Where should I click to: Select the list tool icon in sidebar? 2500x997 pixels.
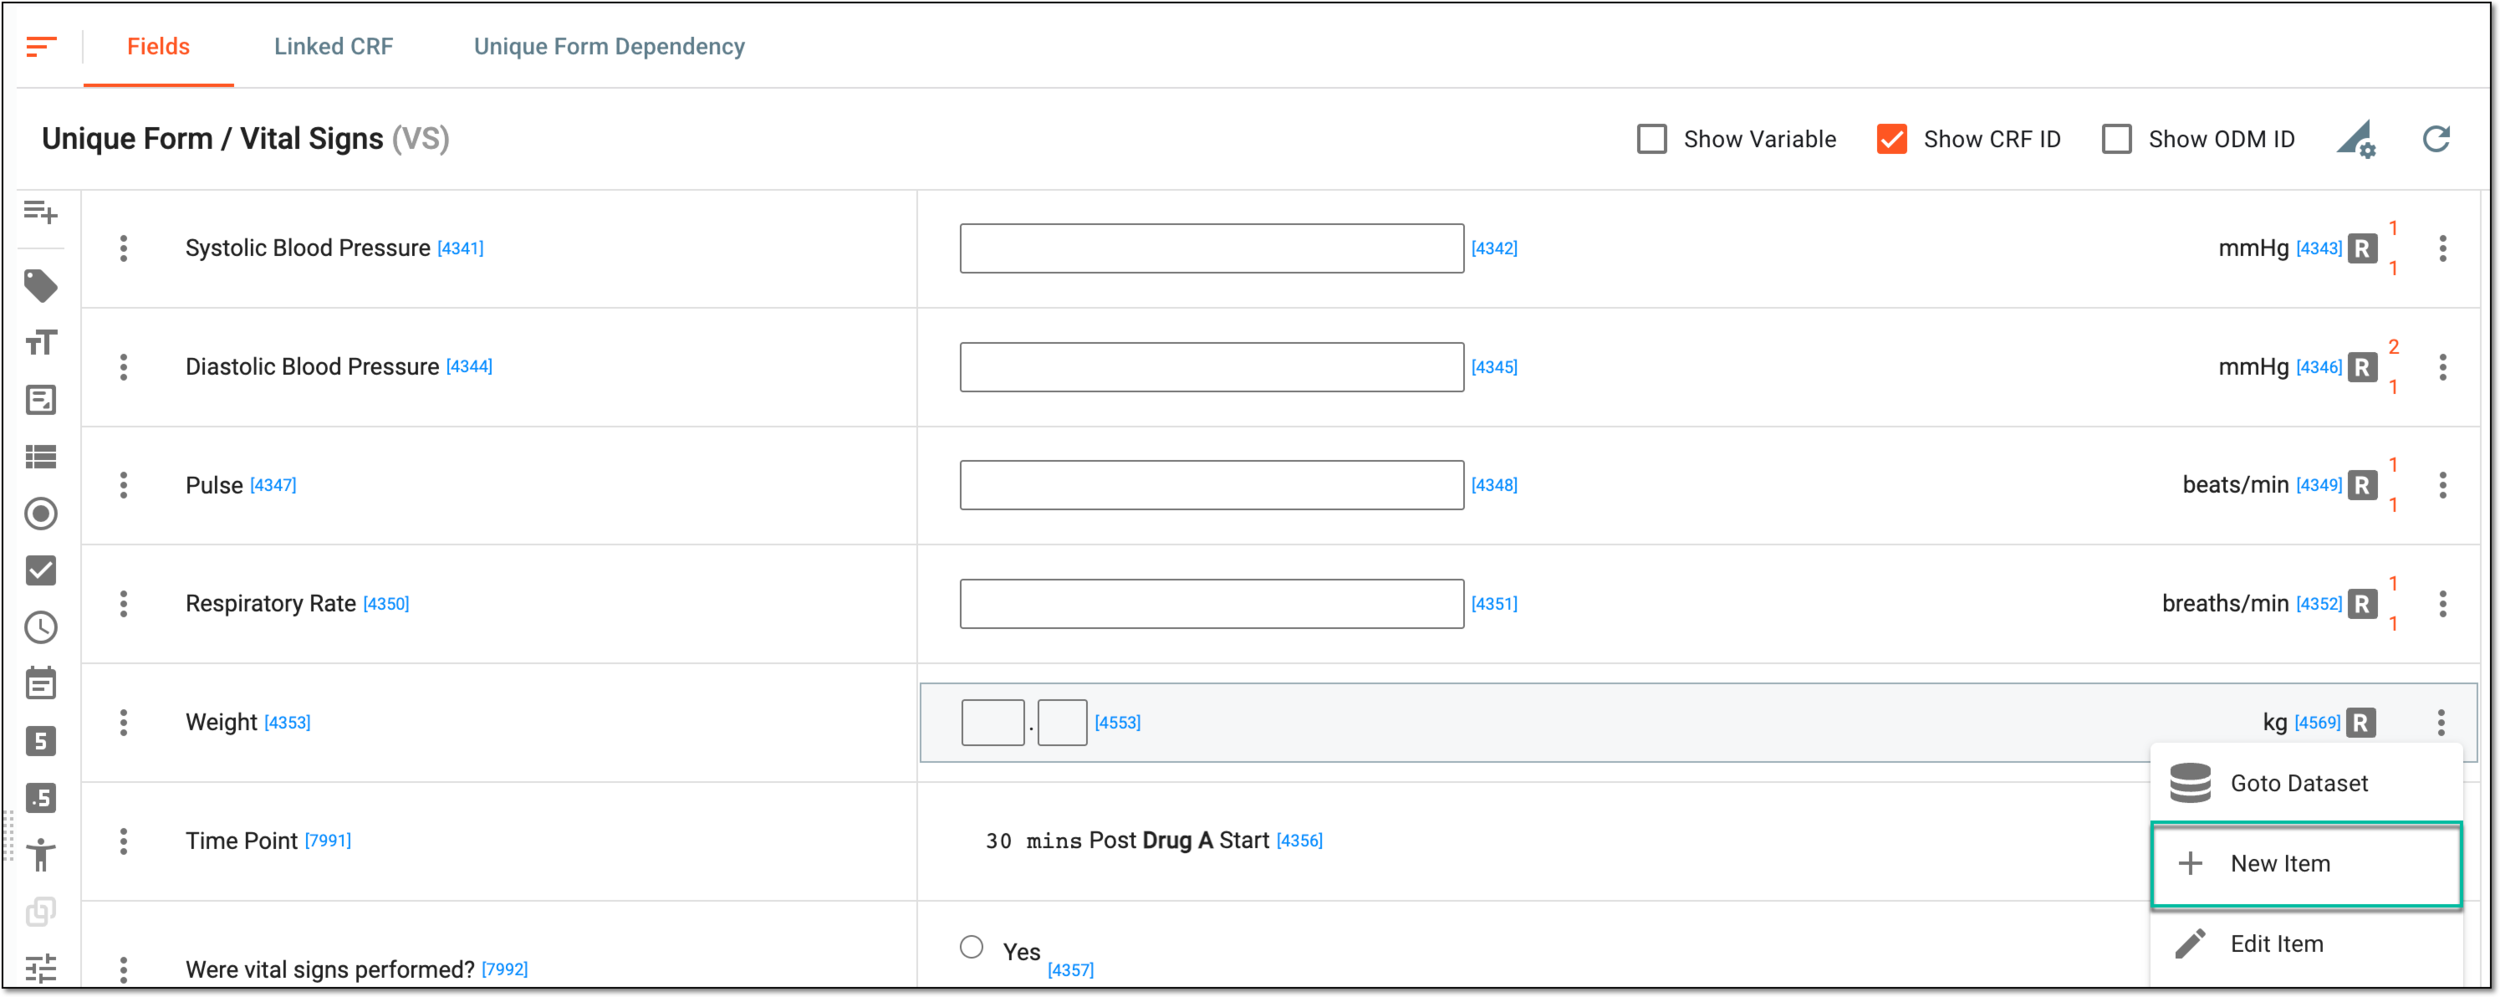pos(41,457)
